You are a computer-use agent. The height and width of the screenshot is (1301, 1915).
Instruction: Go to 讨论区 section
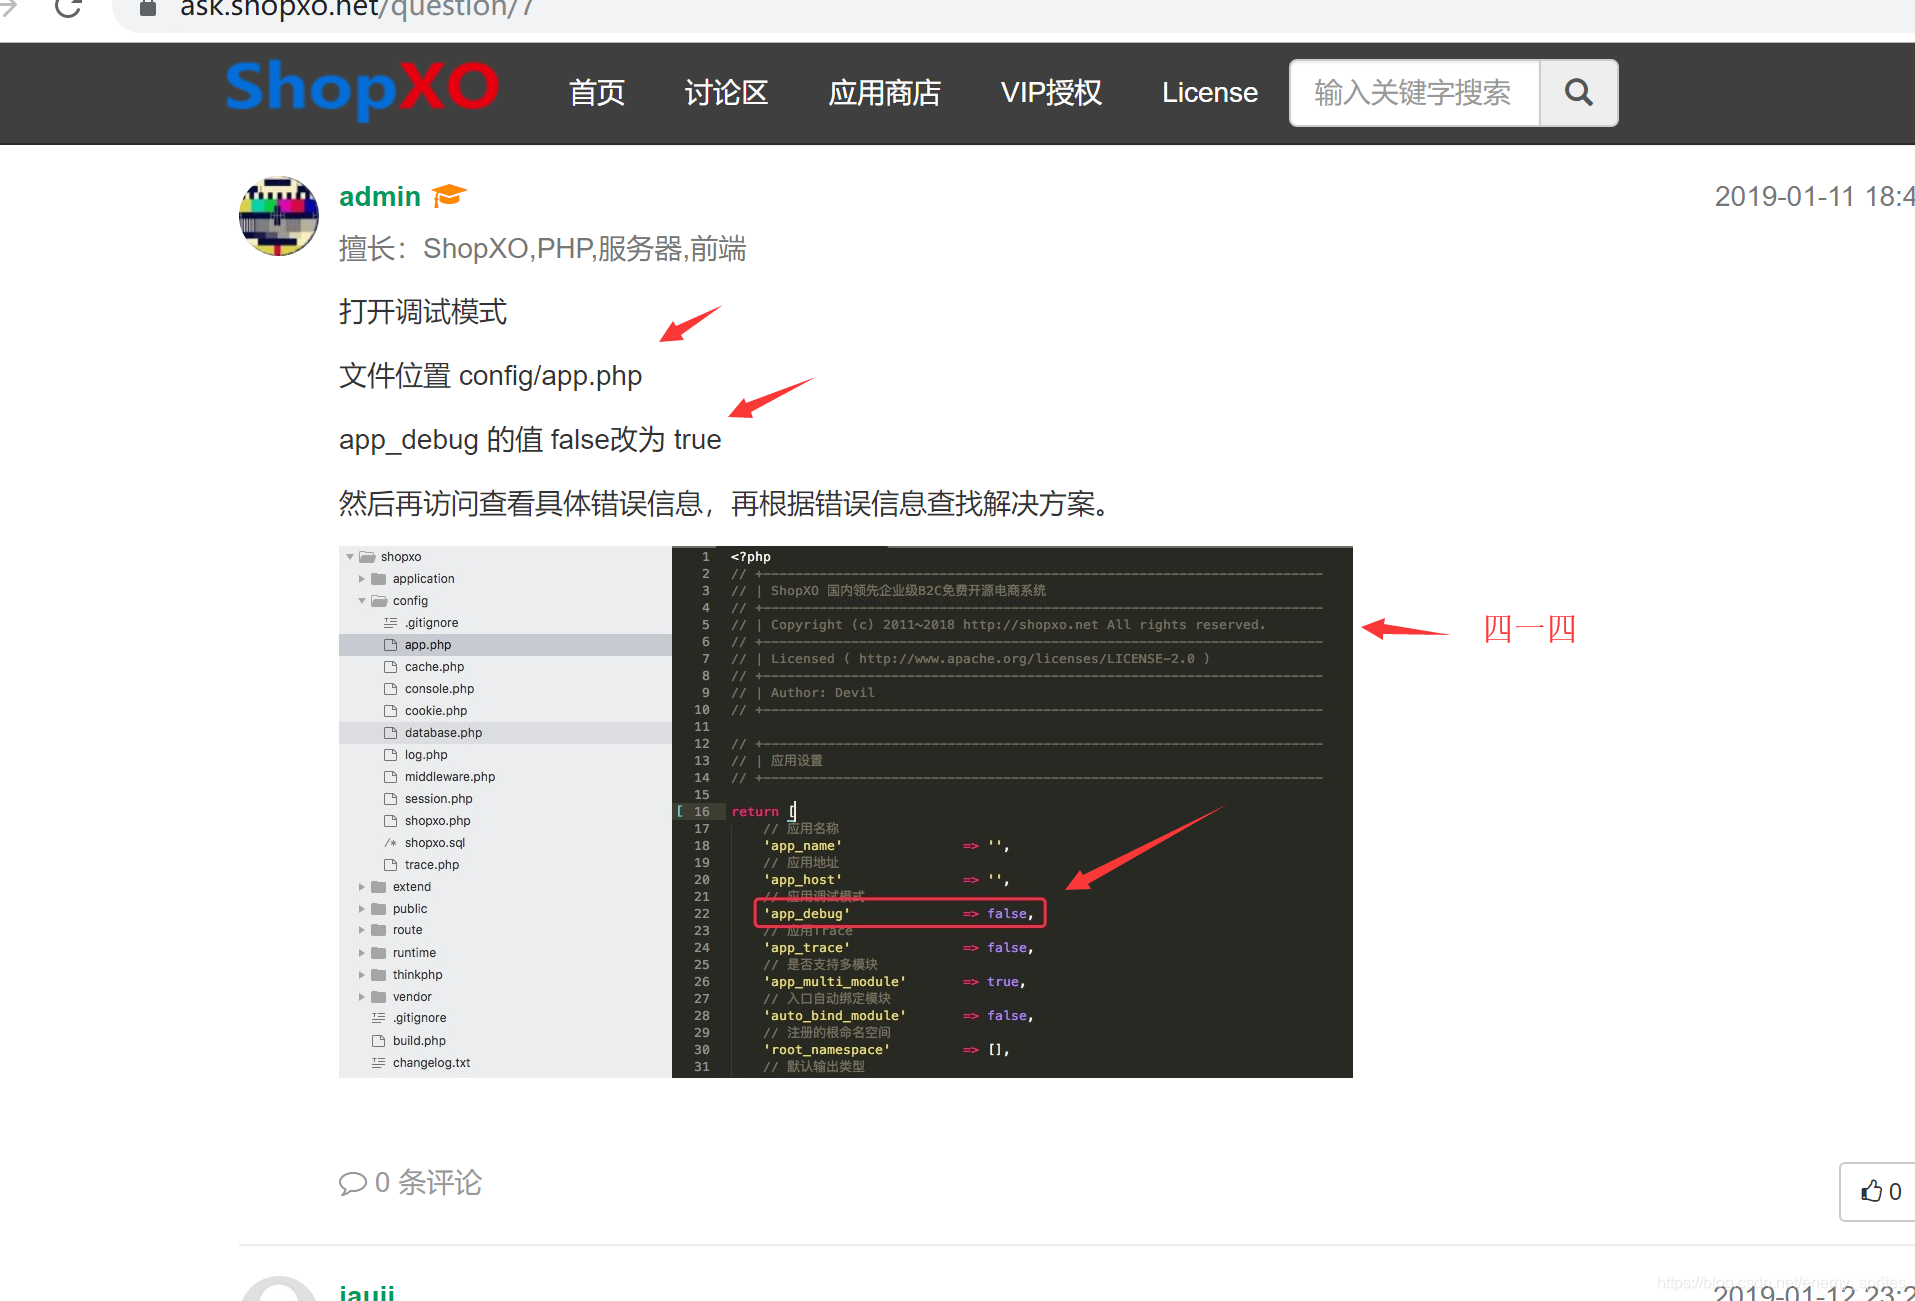click(x=726, y=93)
